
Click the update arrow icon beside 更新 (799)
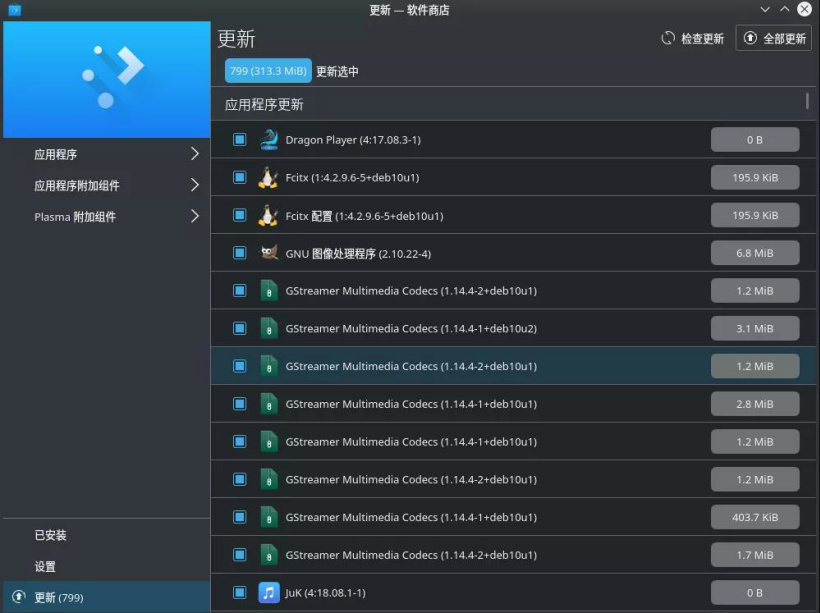[x=19, y=597]
